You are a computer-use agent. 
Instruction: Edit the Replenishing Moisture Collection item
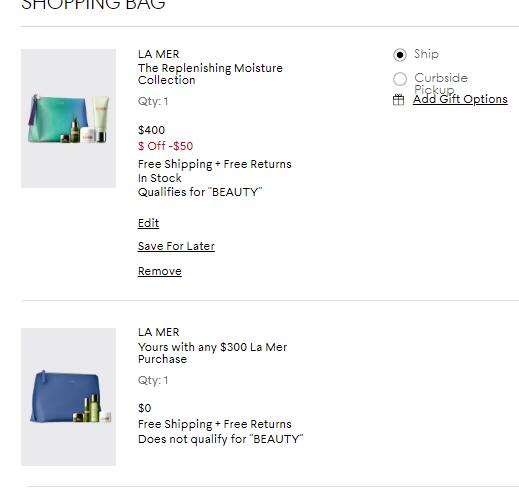(148, 223)
